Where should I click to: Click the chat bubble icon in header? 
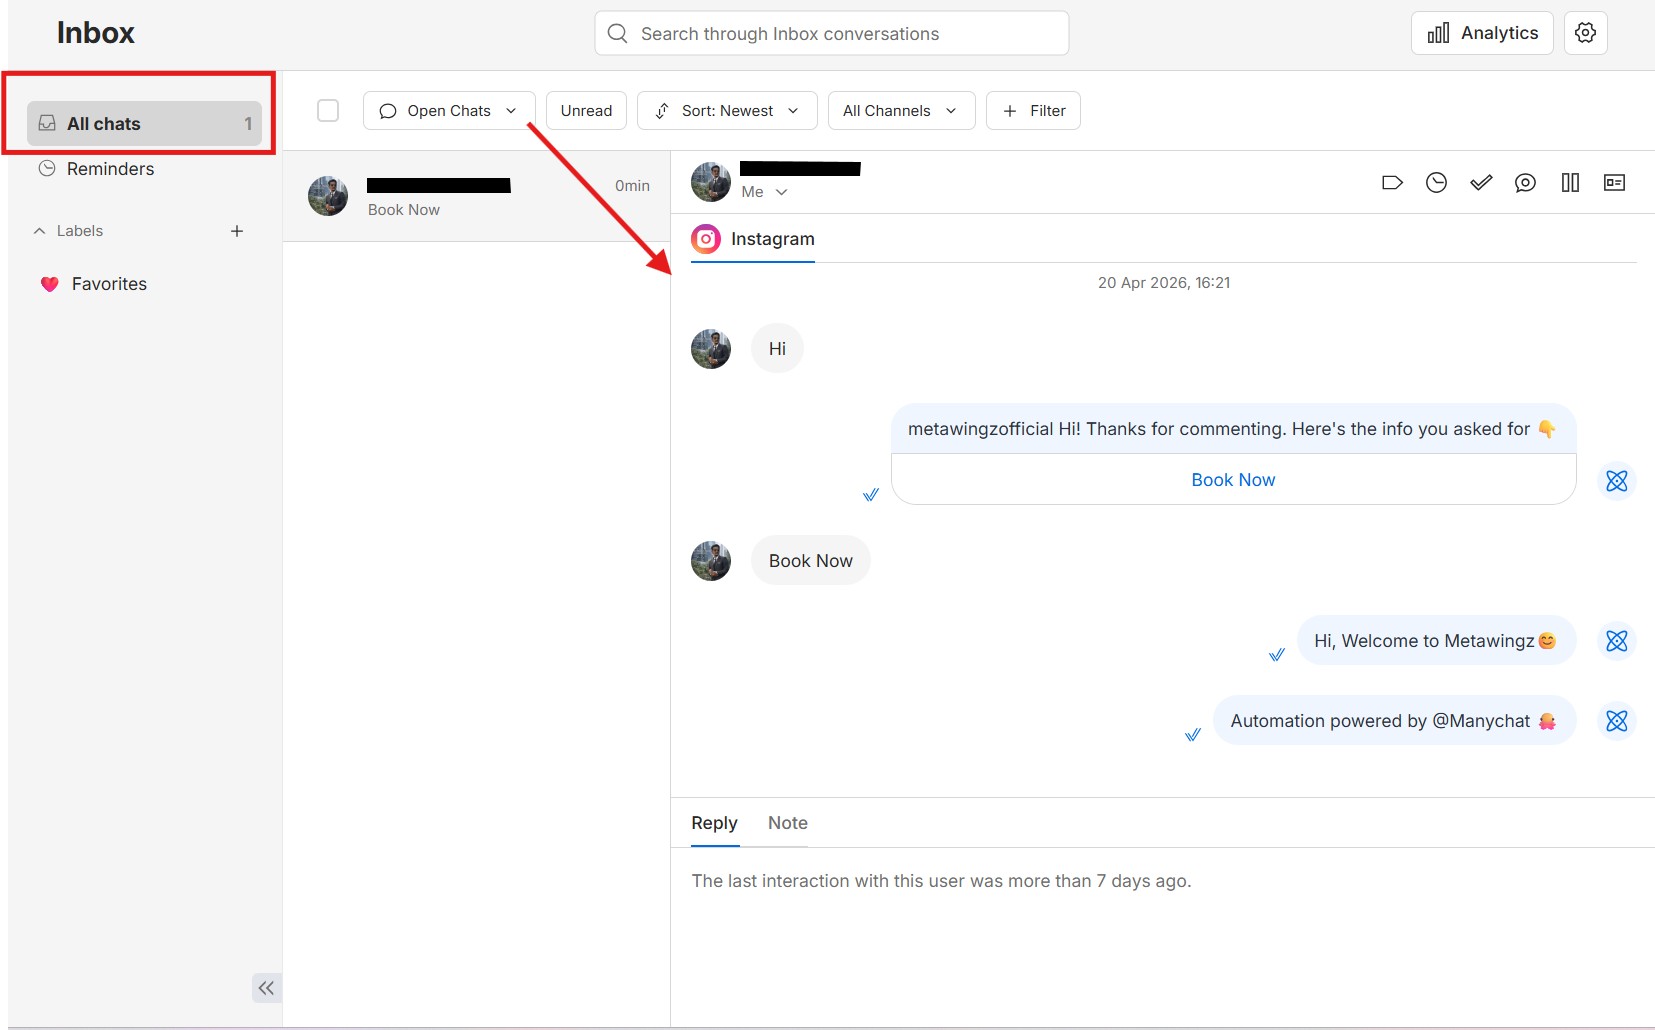pyautogui.click(x=1525, y=182)
